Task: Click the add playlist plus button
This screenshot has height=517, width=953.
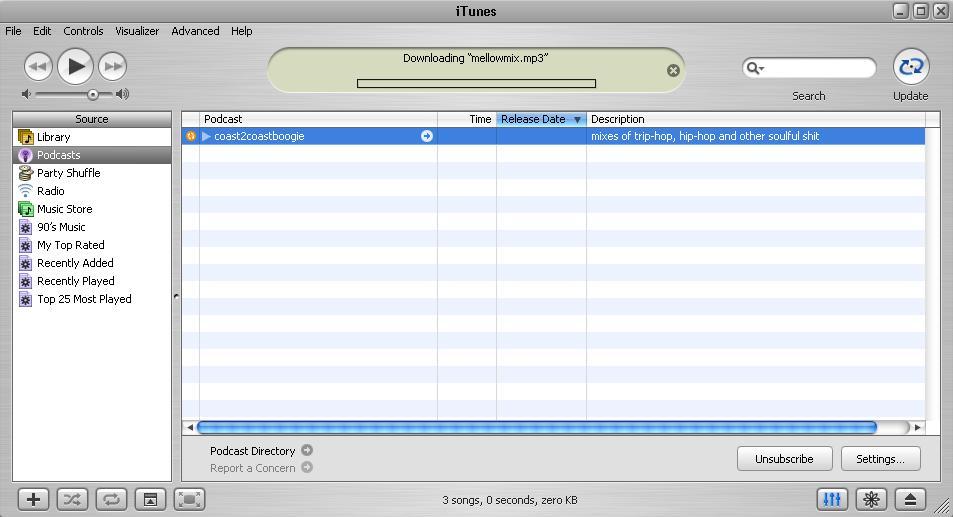Action: pos(33,499)
